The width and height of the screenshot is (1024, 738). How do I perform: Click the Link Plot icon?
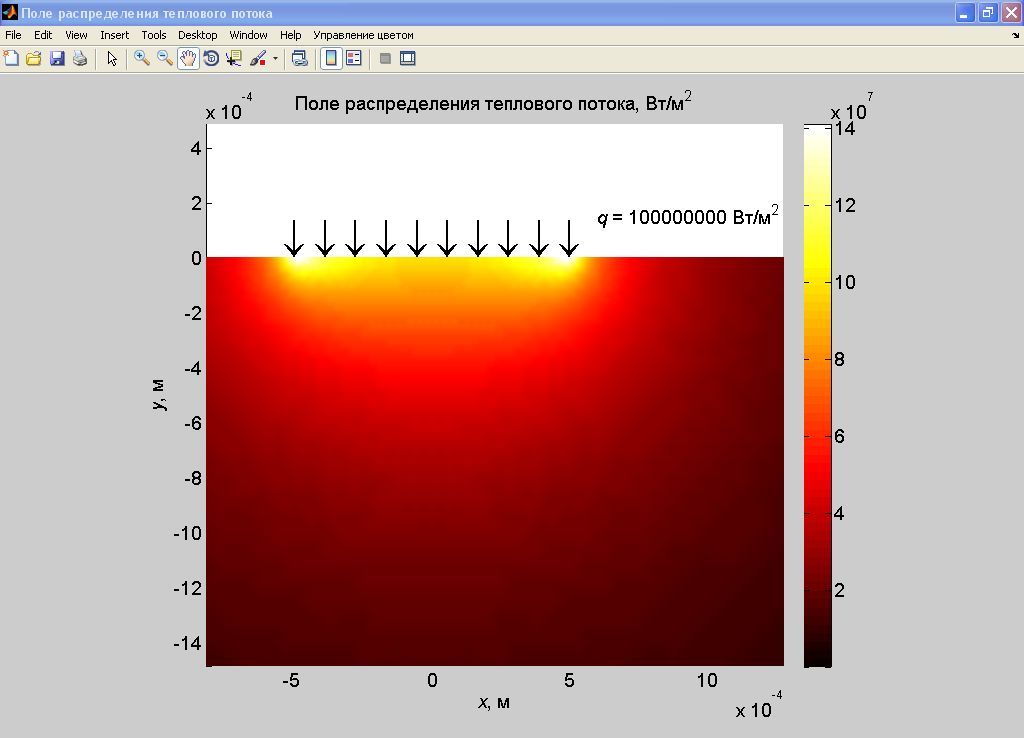click(x=299, y=59)
